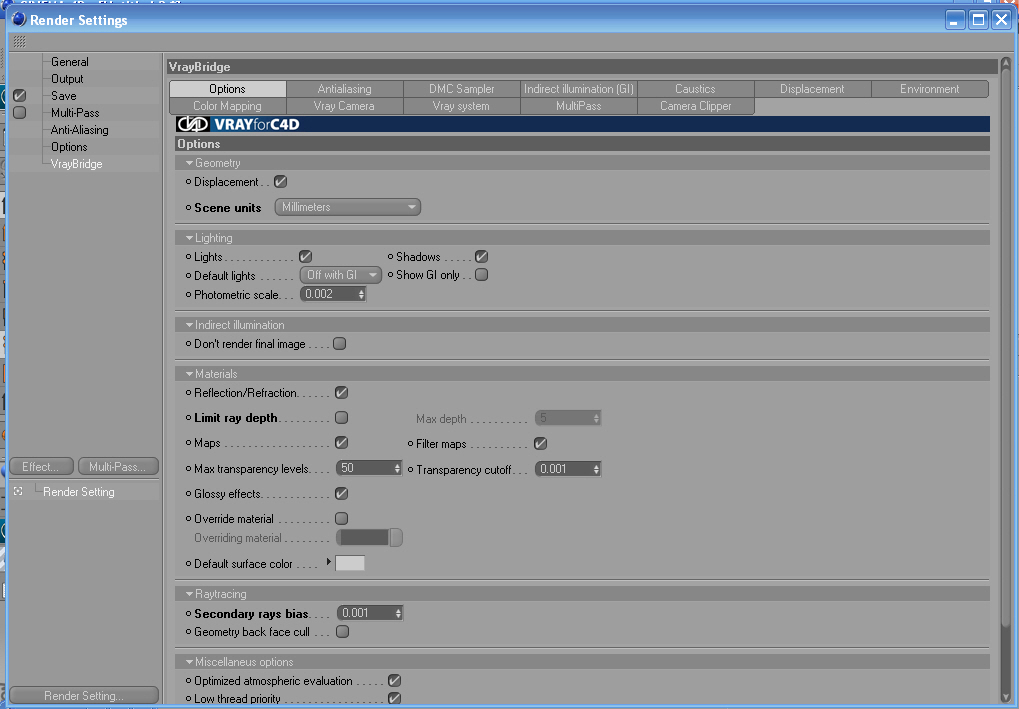Click the Cinema 4D application icon in title bar

[19, 19]
